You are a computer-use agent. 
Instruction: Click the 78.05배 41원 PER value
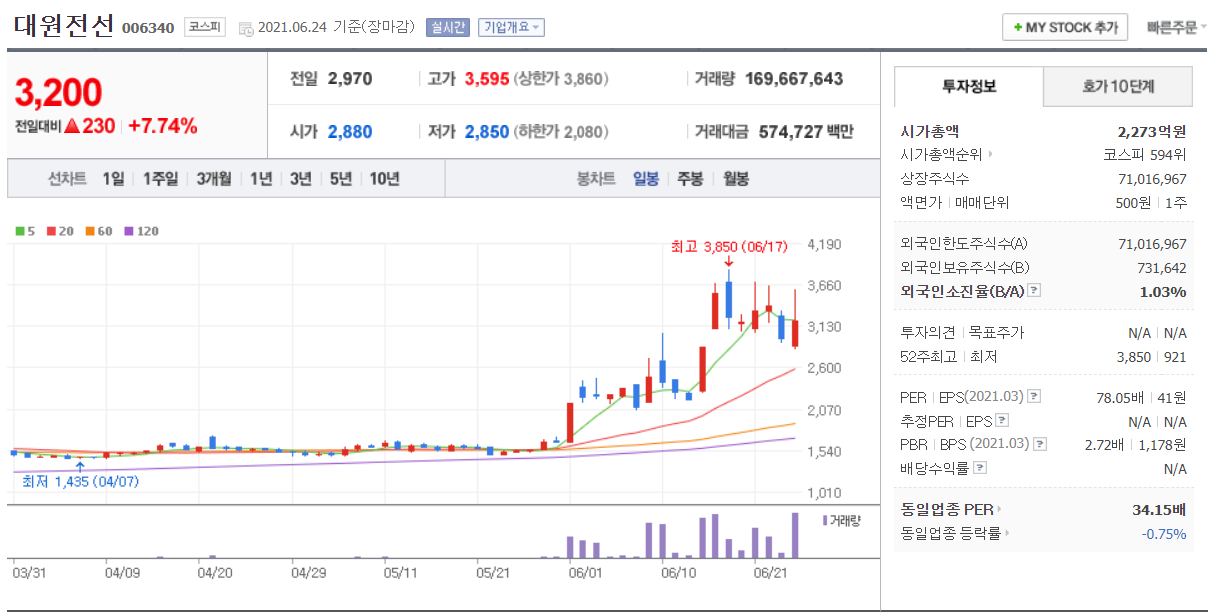click(1141, 396)
